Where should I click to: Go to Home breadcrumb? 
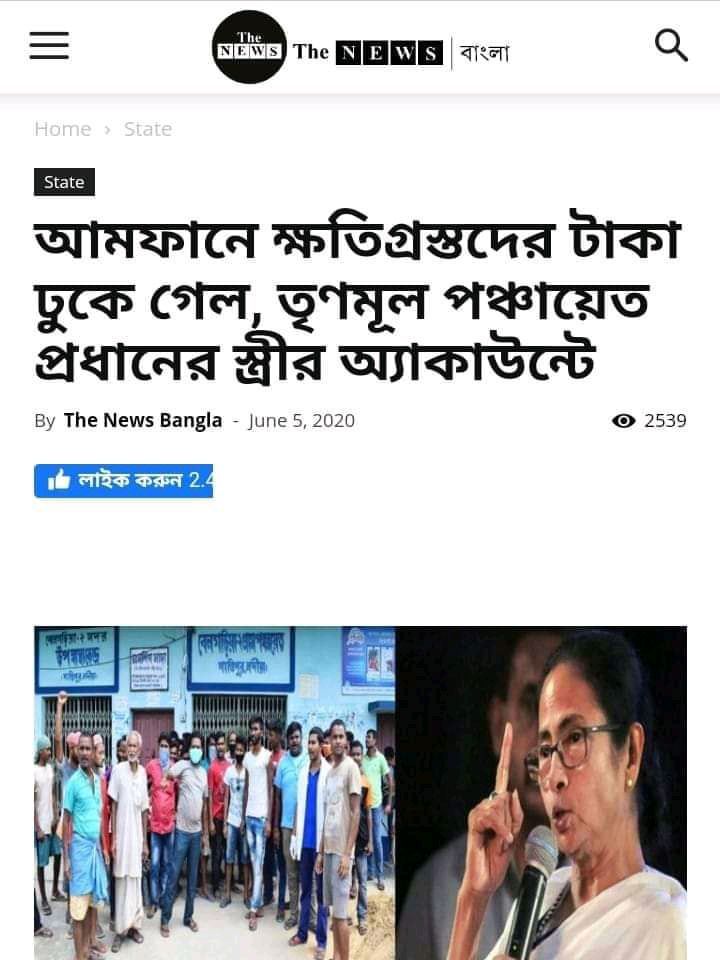[x=62, y=129]
